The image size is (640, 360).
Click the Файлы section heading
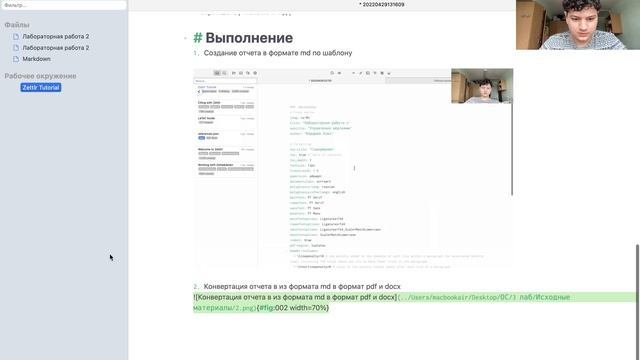point(17,25)
